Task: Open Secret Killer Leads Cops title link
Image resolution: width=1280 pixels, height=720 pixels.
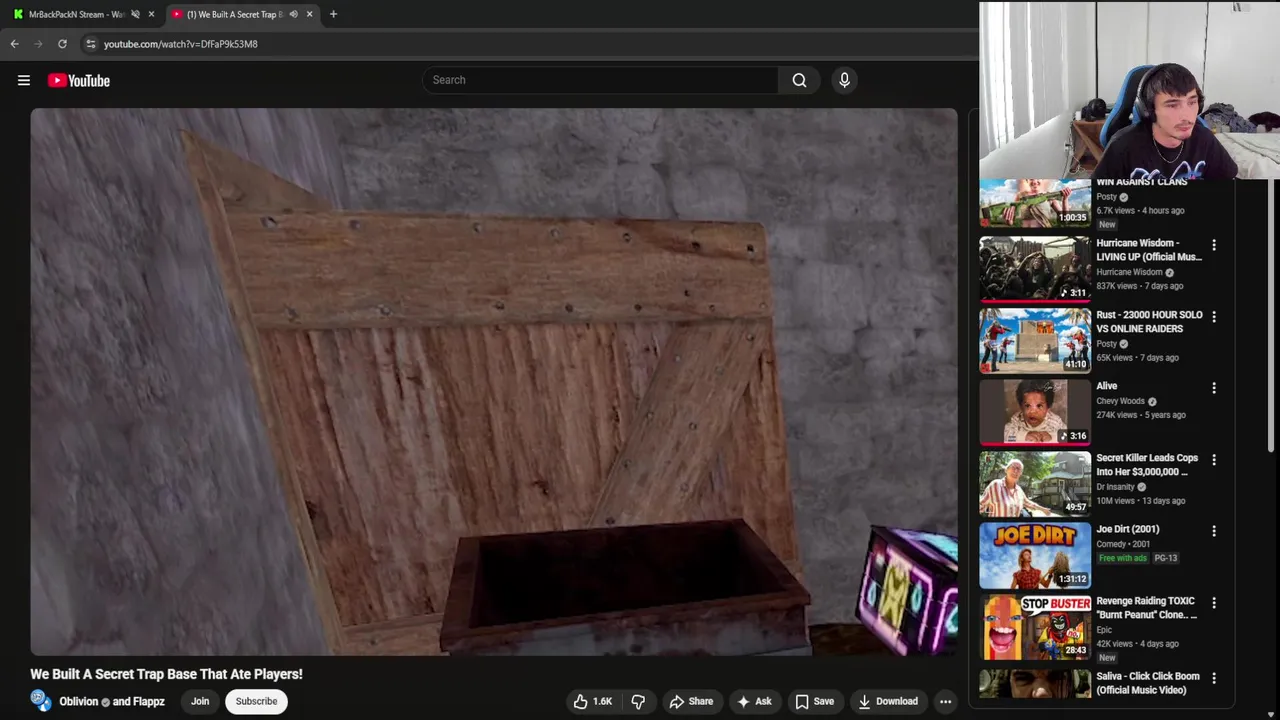Action: click(x=1146, y=465)
